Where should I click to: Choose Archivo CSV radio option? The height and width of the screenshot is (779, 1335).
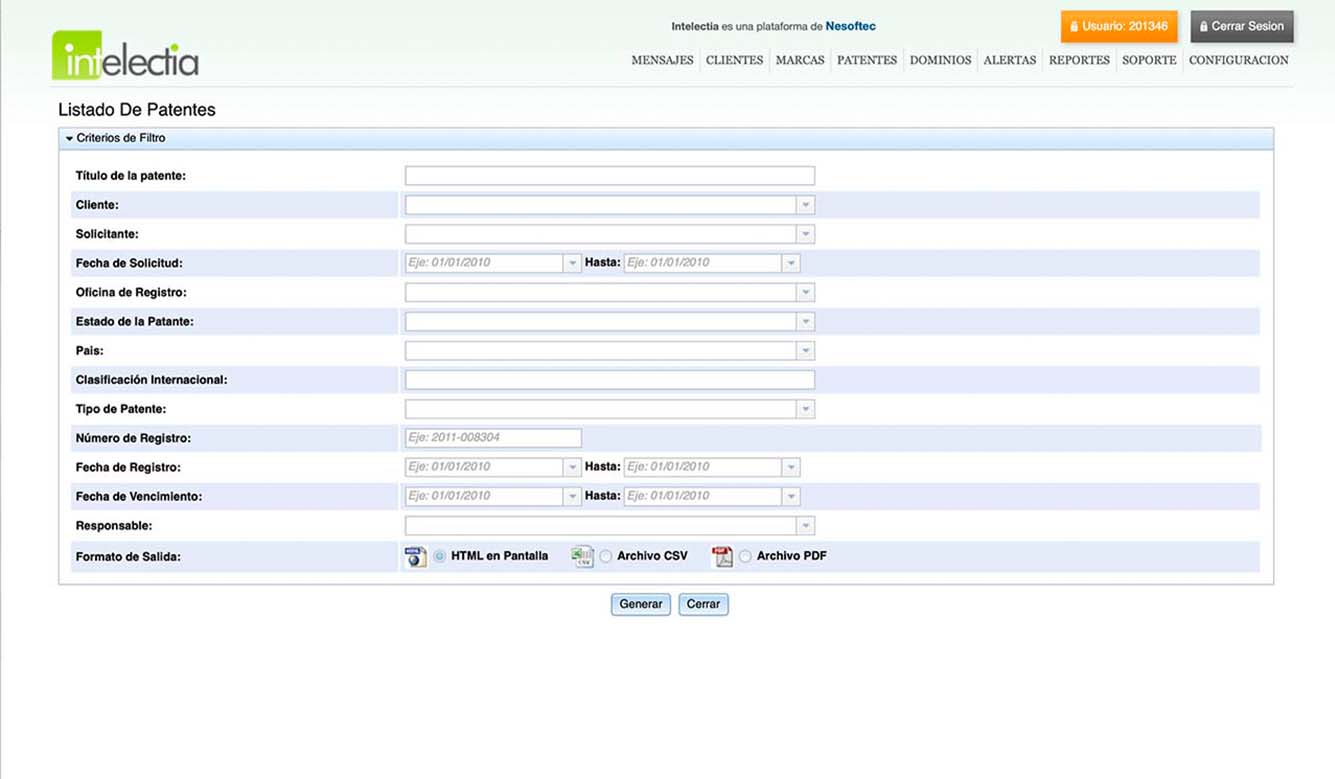coord(606,557)
